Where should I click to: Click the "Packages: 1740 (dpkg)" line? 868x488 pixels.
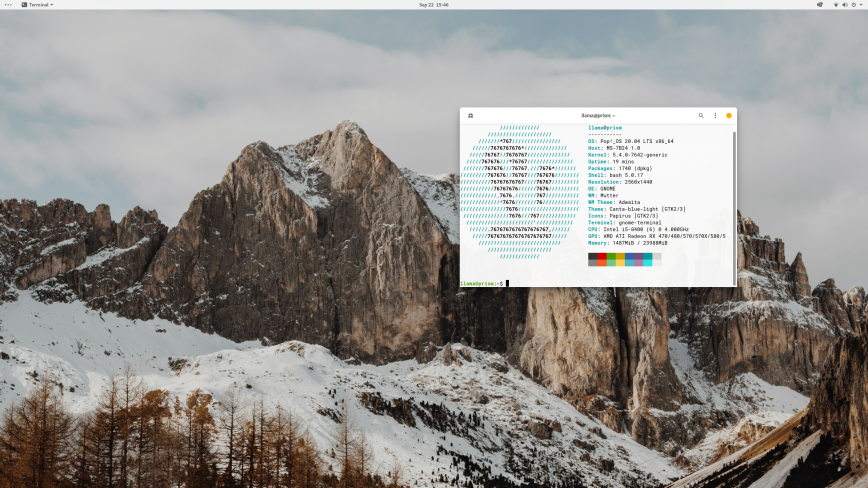coord(620,168)
